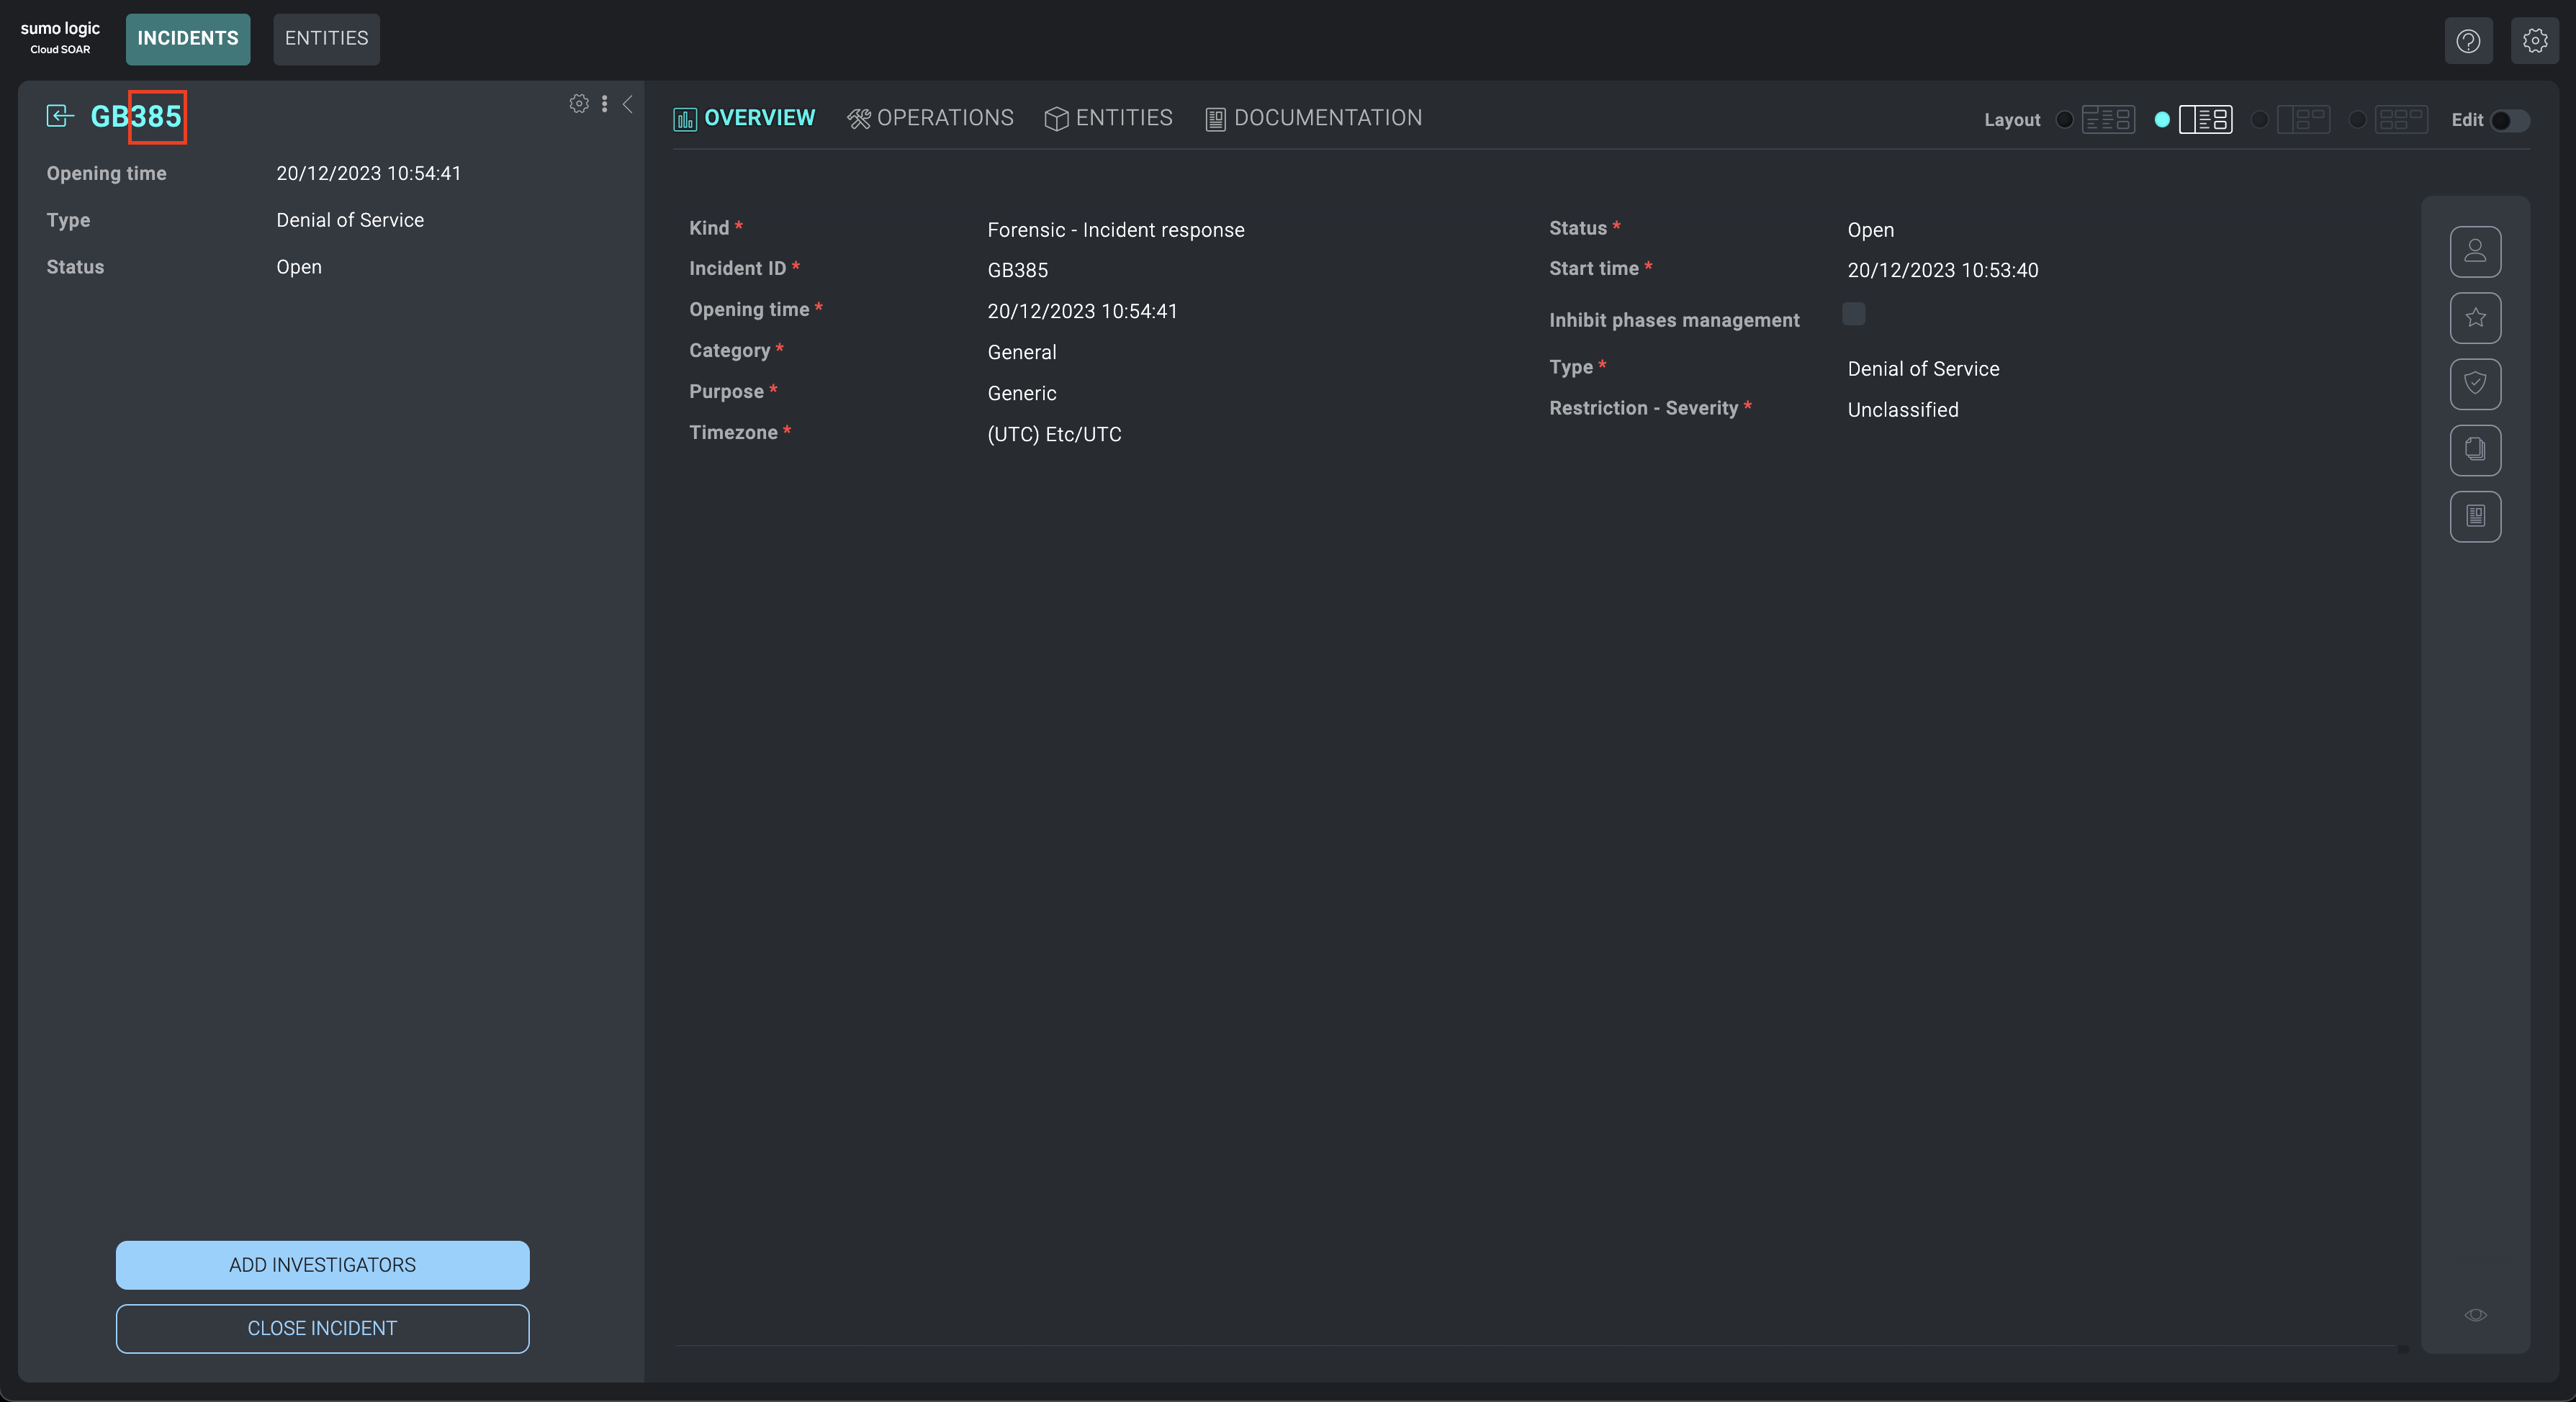Click the shield checkmark sidebar icon
This screenshot has height=1402, width=2576.
pos(2475,384)
